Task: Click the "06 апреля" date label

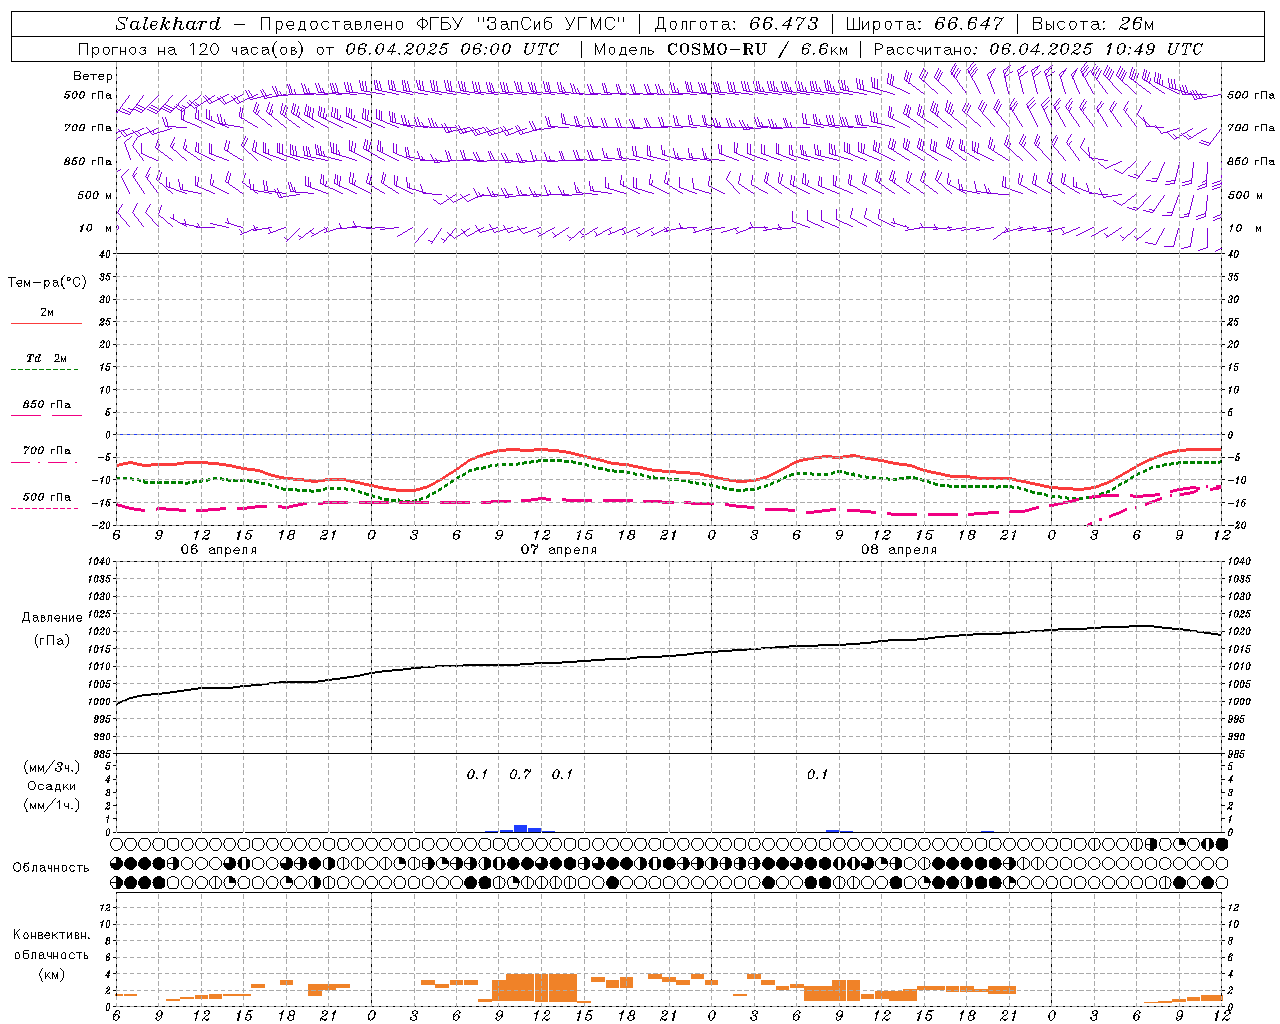Action: pos(218,550)
